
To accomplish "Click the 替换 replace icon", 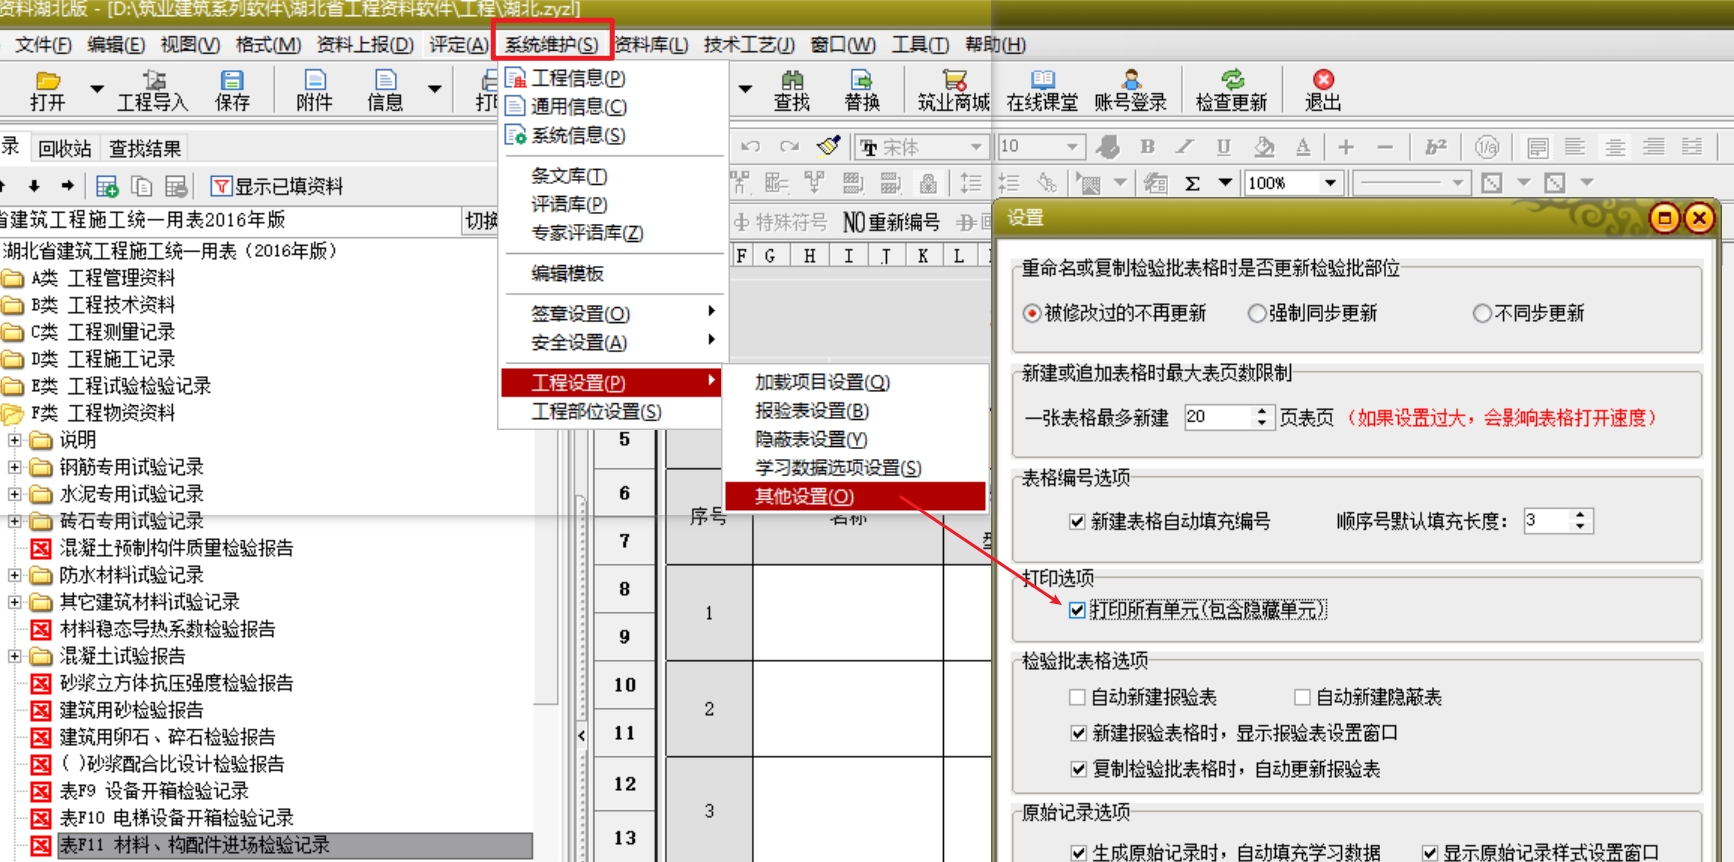I will pyautogui.click(x=861, y=81).
